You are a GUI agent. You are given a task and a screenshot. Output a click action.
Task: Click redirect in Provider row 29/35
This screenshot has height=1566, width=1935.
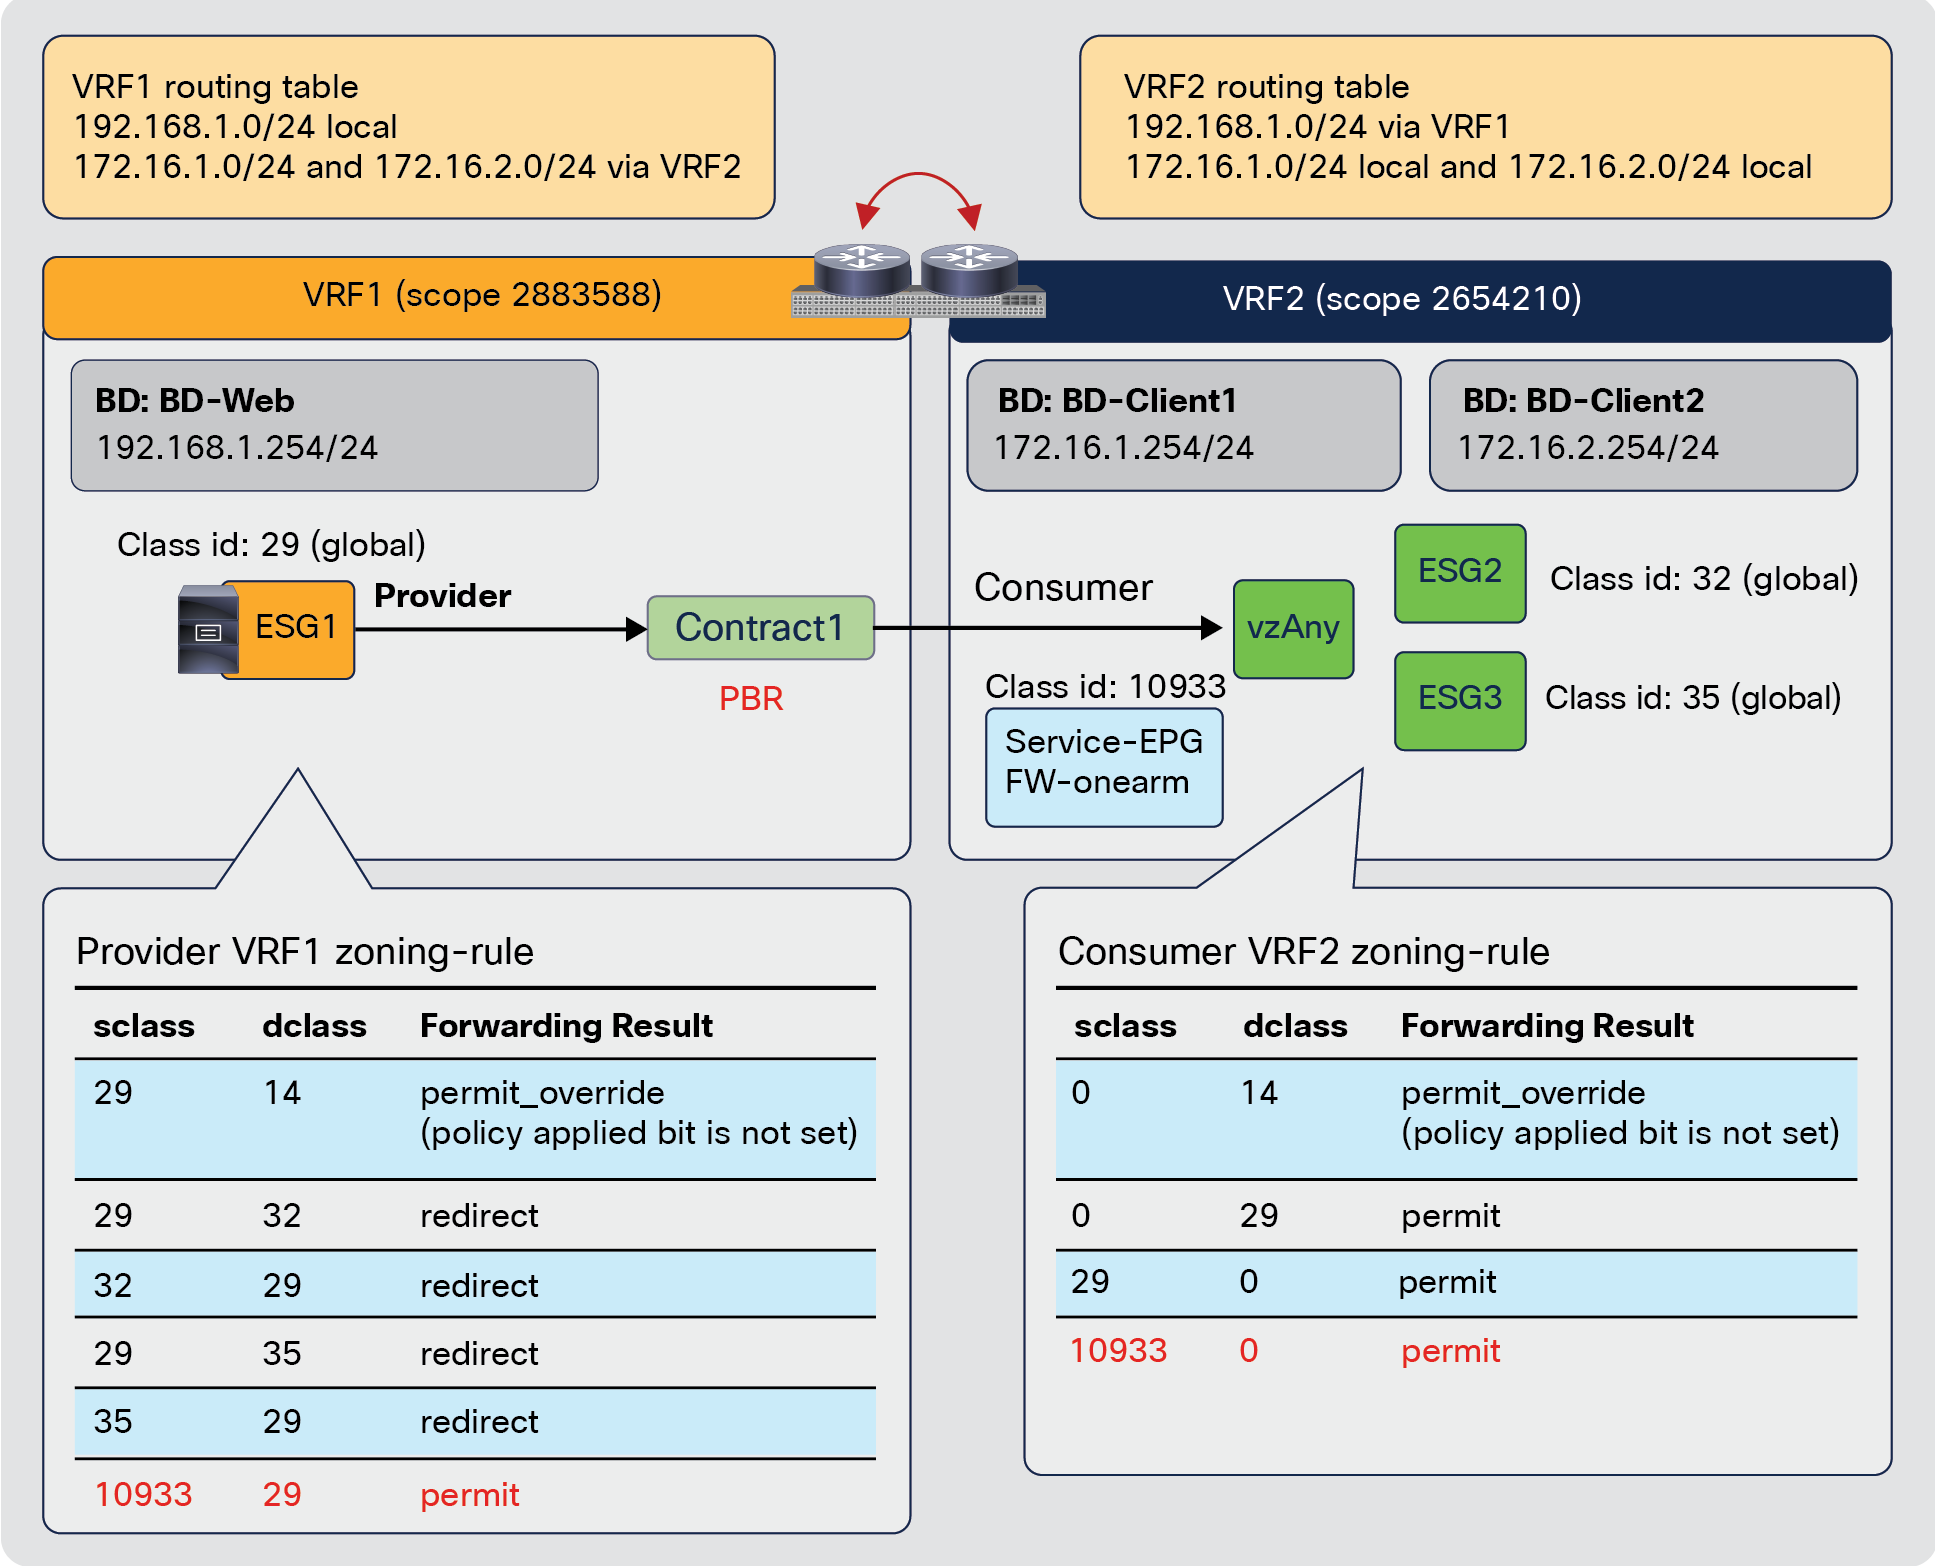click(x=479, y=1354)
